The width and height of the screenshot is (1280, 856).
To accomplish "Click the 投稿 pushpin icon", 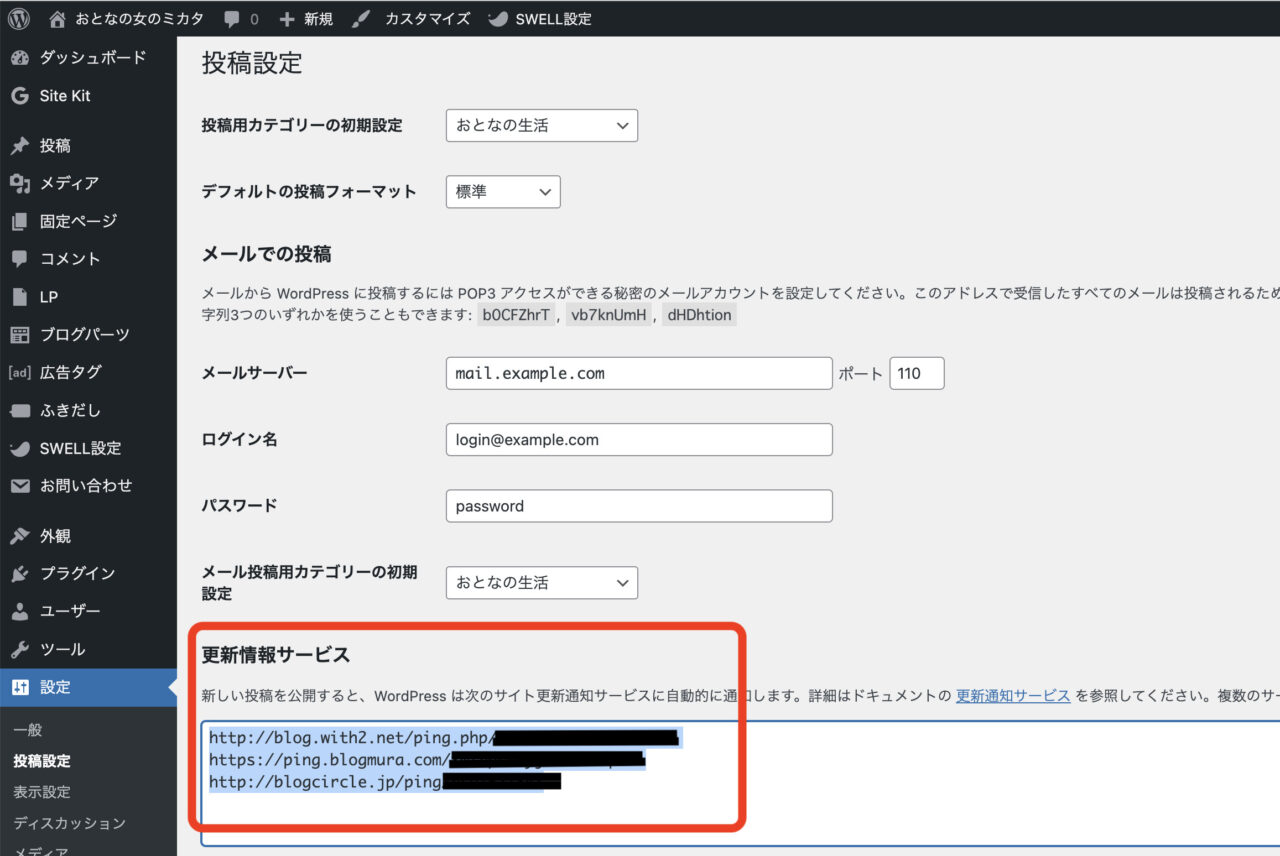I will (x=19, y=146).
